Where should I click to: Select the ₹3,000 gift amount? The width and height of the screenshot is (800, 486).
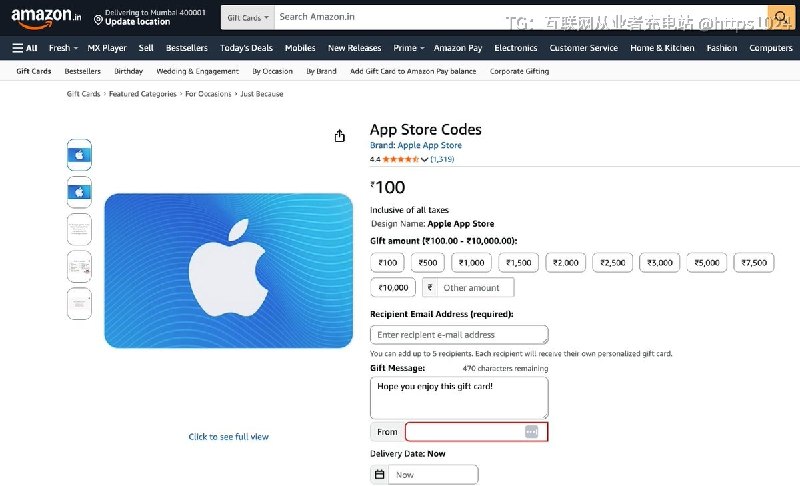[x=659, y=263]
